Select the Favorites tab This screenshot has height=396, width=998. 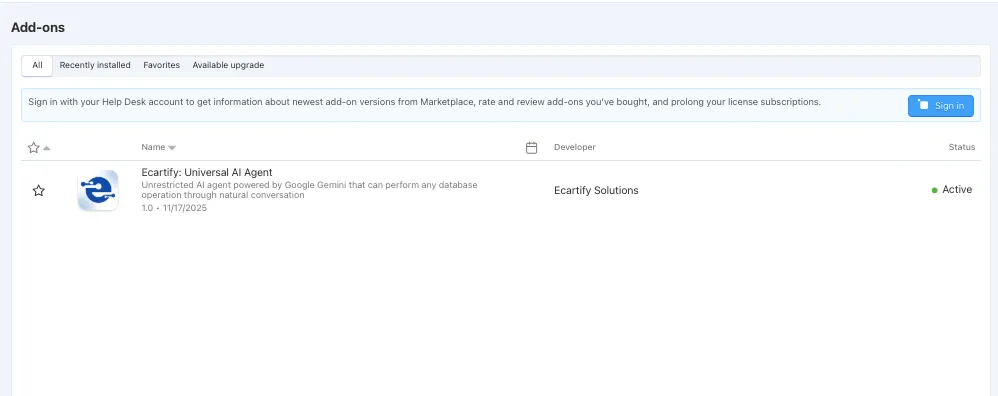(x=162, y=66)
